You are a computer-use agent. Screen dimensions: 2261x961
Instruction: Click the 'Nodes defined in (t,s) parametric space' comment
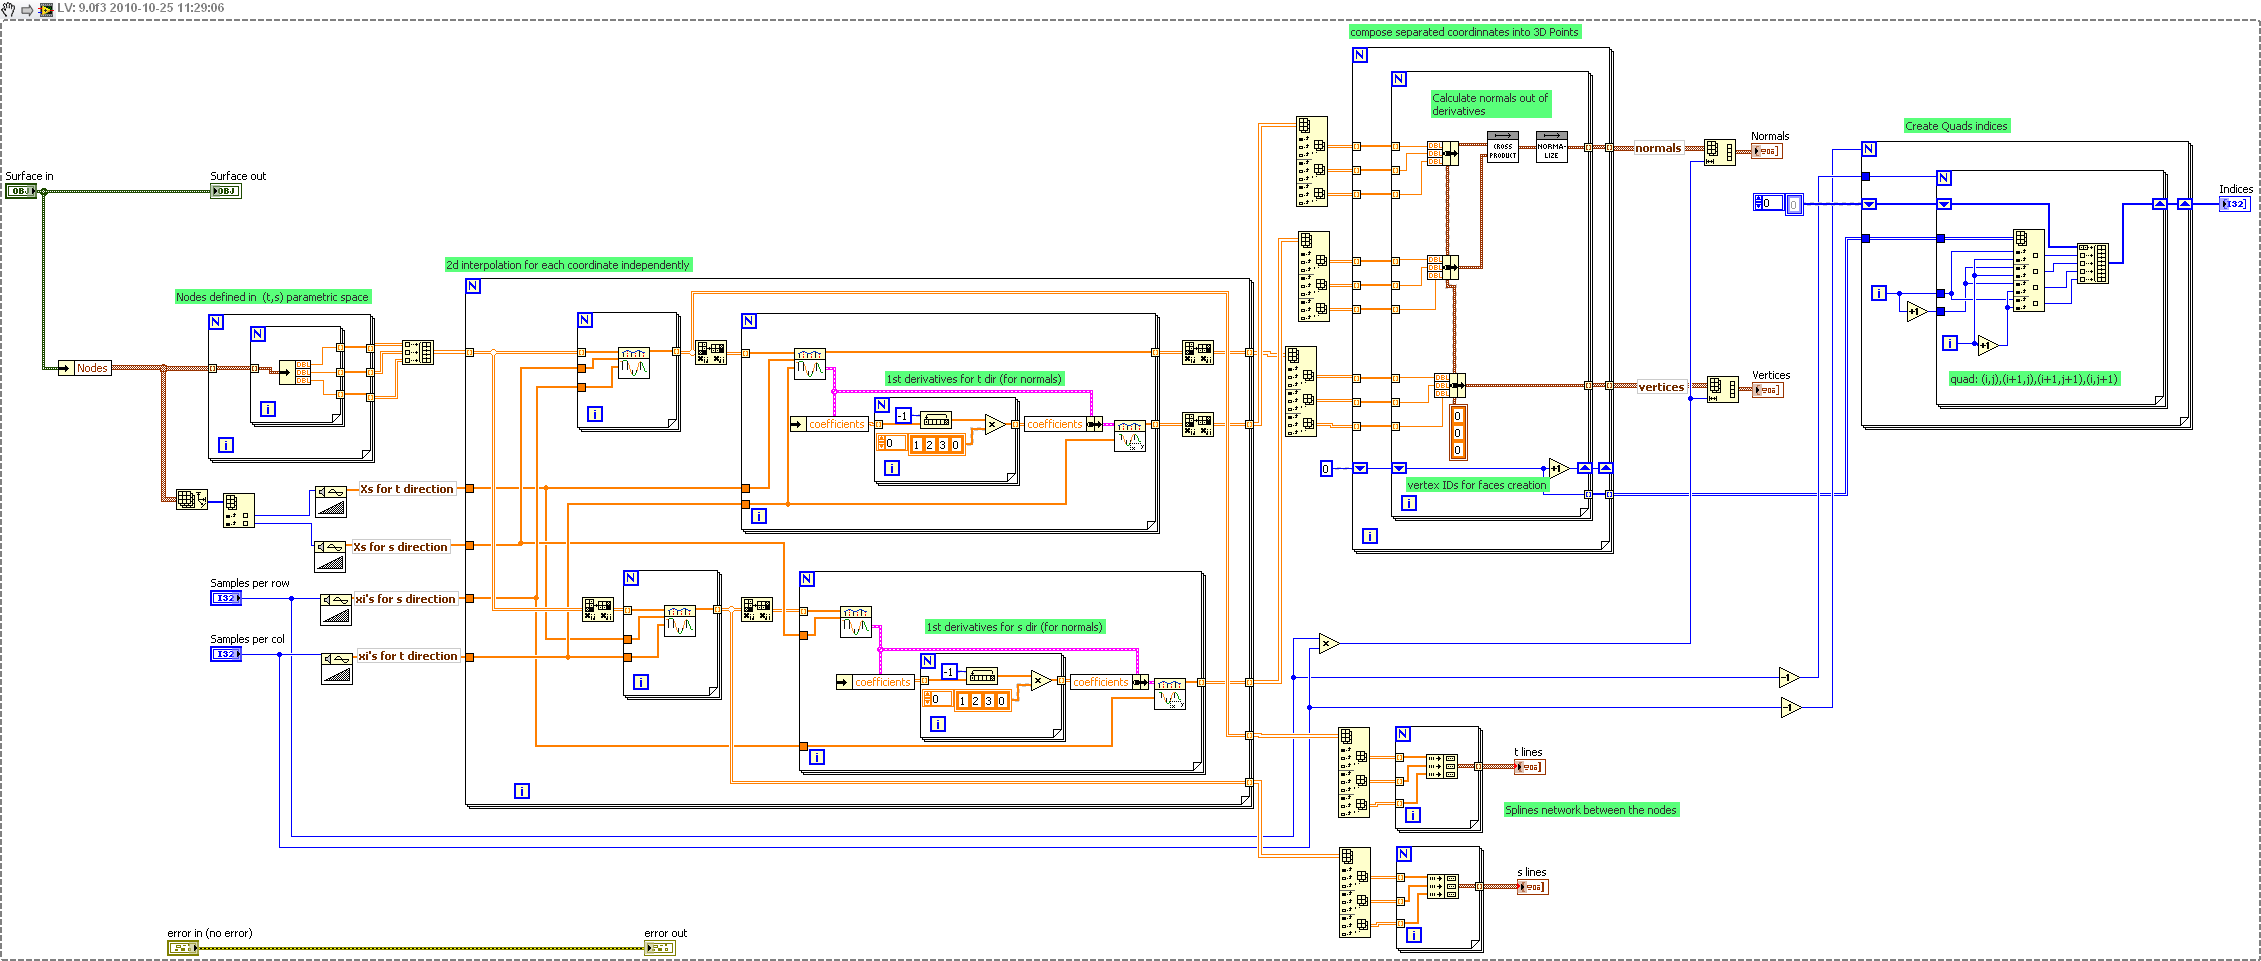273,297
